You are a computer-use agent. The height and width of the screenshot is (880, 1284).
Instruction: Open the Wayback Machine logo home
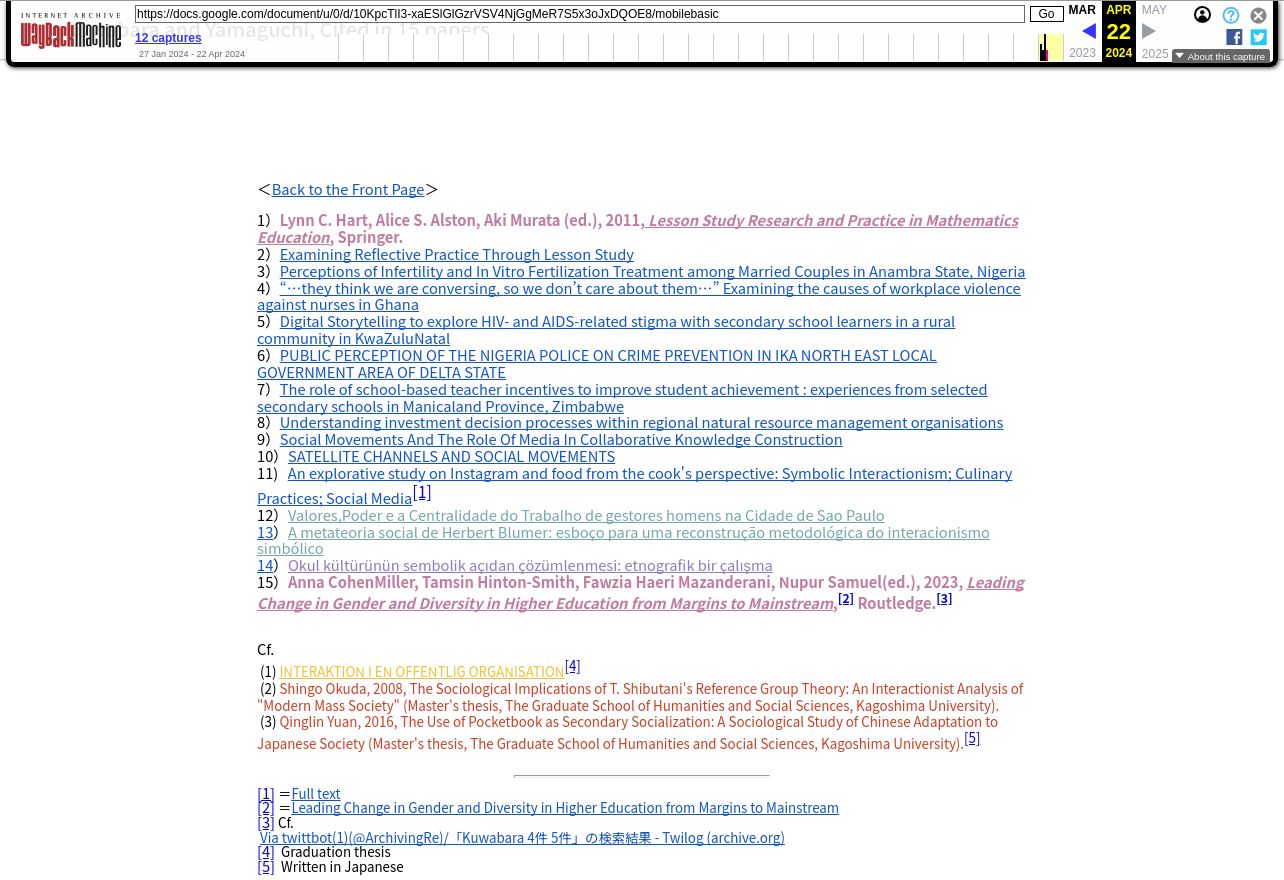pos(71,32)
